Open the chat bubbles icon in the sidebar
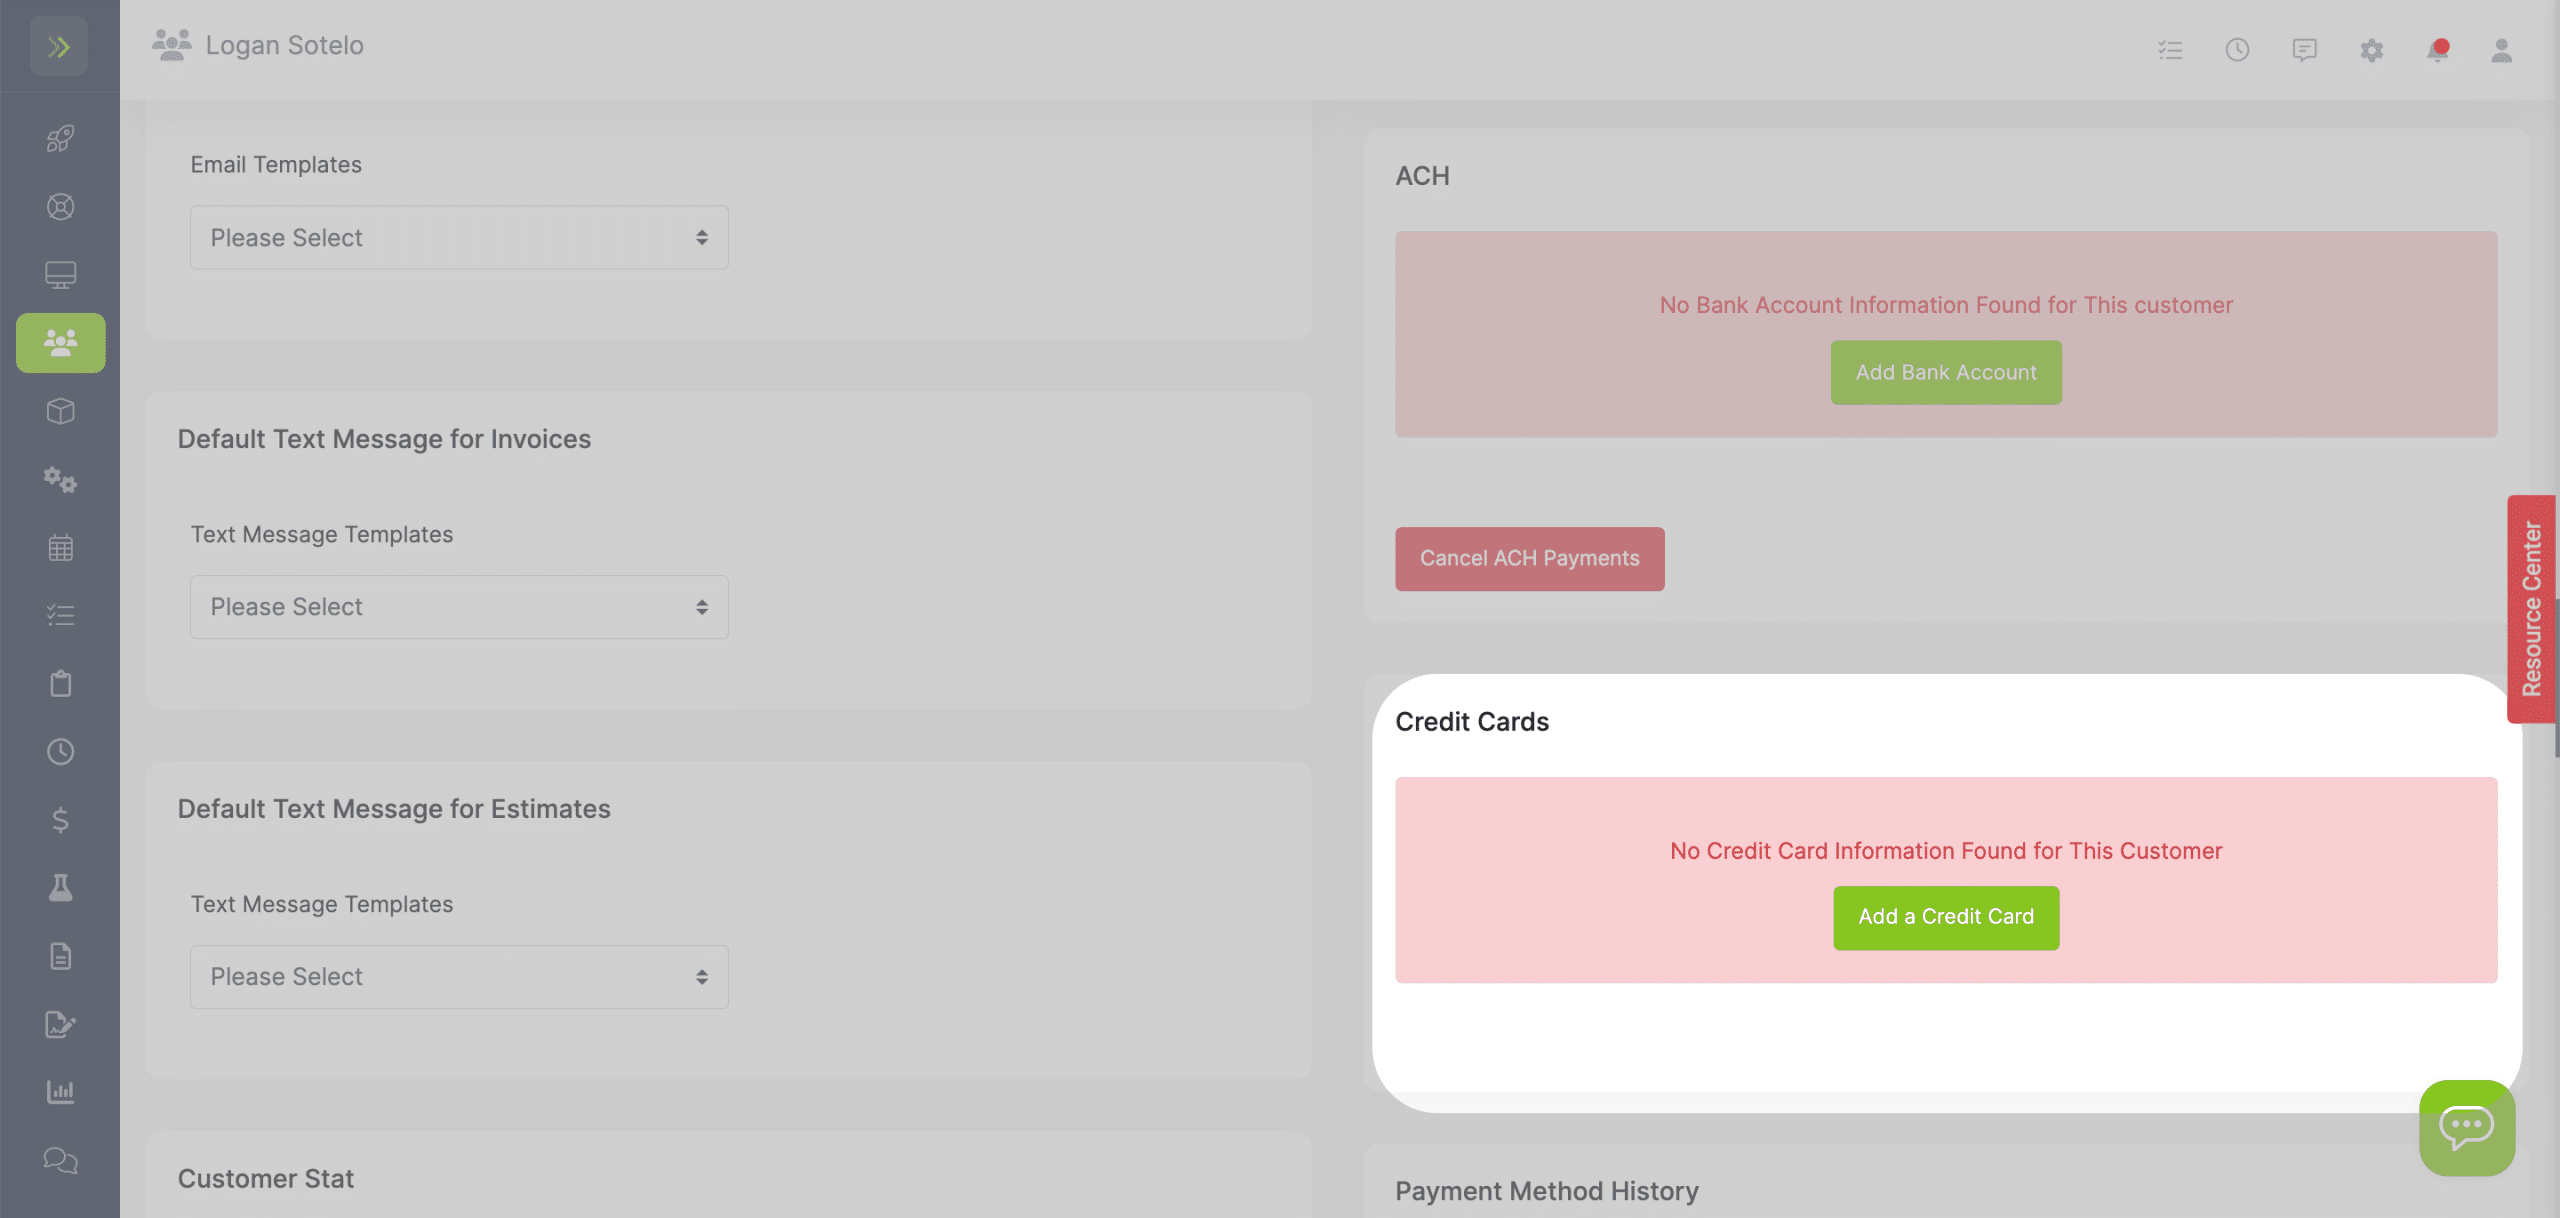Viewport: 2560px width, 1218px height. [x=60, y=1160]
